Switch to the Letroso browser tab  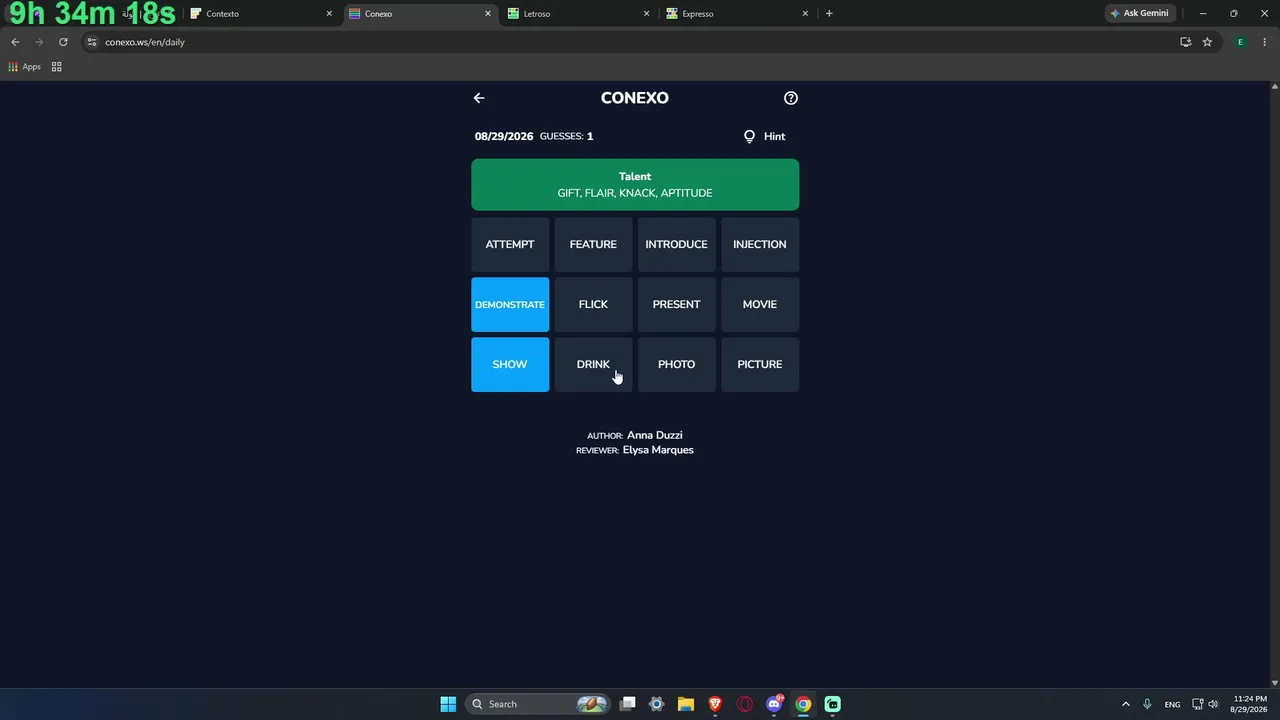[x=578, y=14]
